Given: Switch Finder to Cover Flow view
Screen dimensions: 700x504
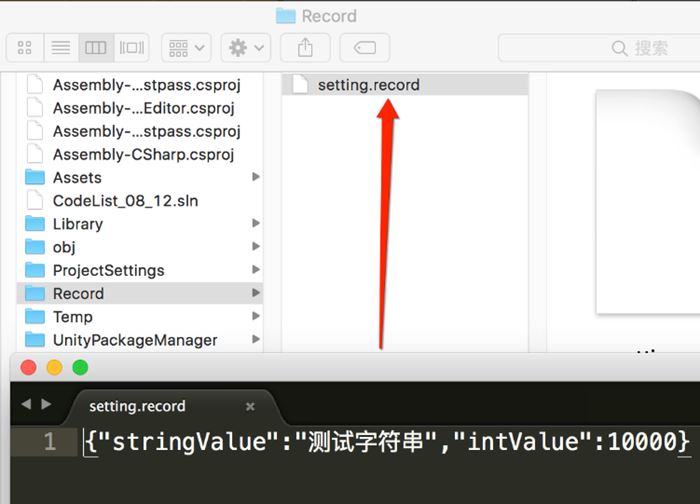Looking at the screenshot, I should [x=130, y=47].
